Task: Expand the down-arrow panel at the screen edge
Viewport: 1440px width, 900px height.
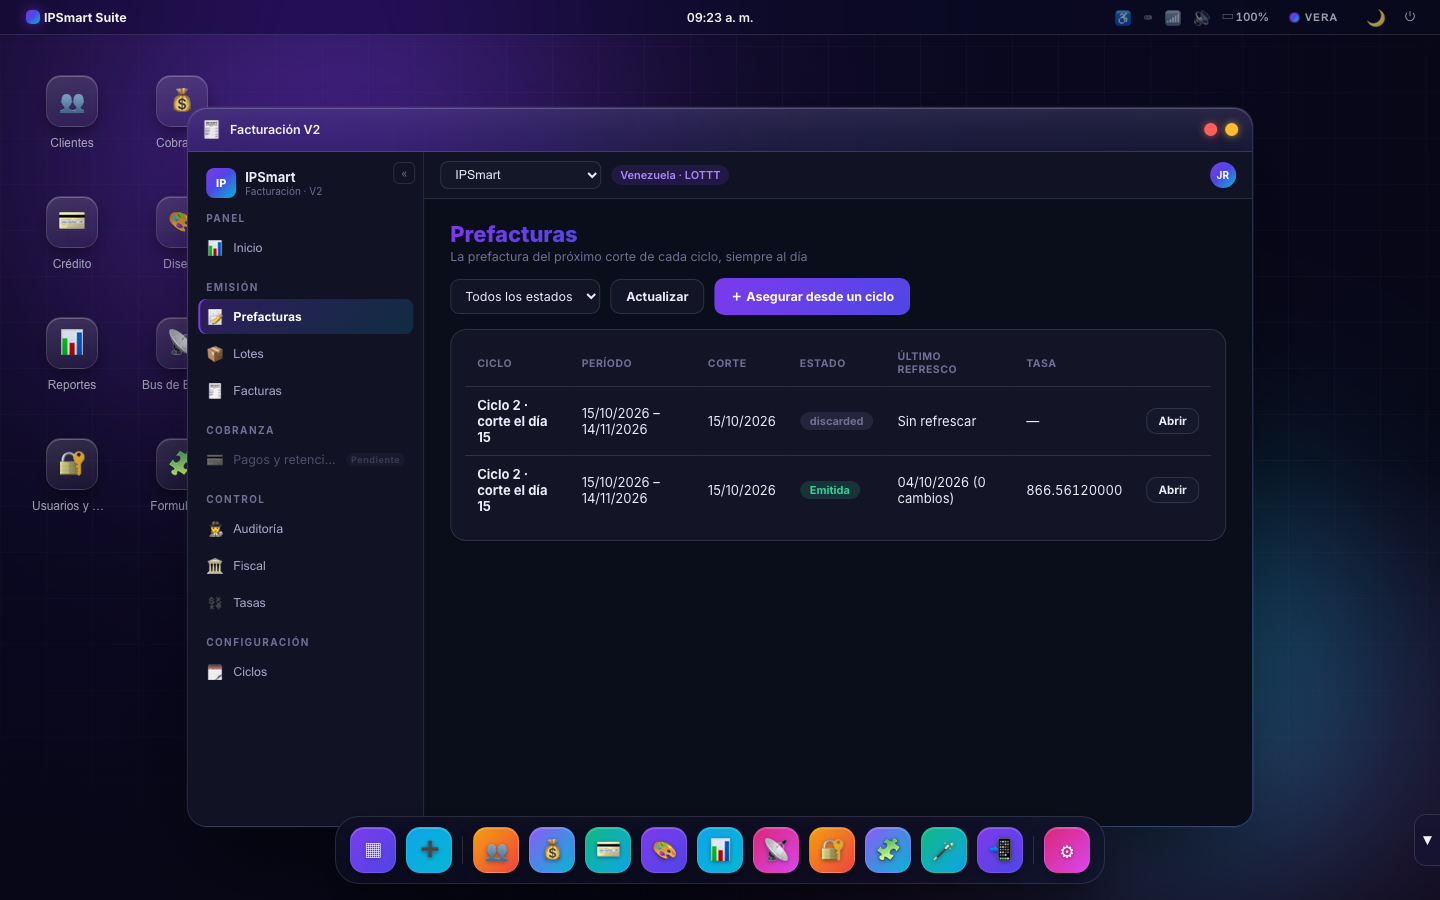Action: [1427, 840]
